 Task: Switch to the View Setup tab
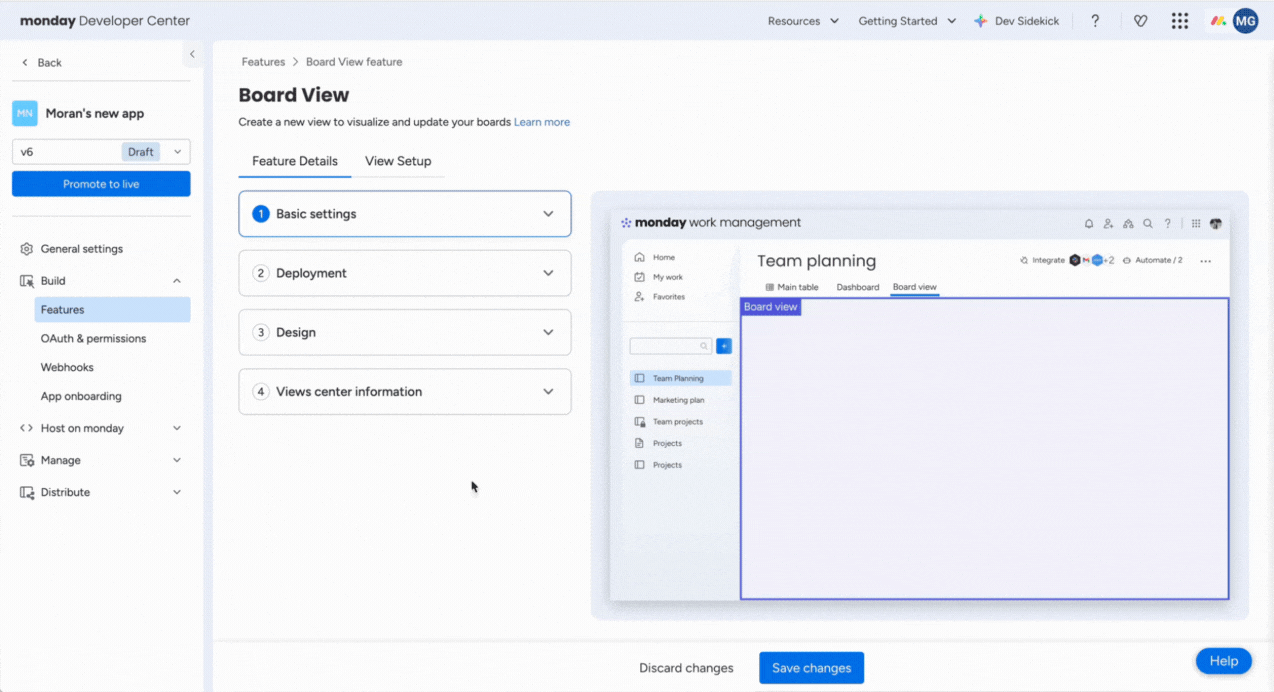398,161
